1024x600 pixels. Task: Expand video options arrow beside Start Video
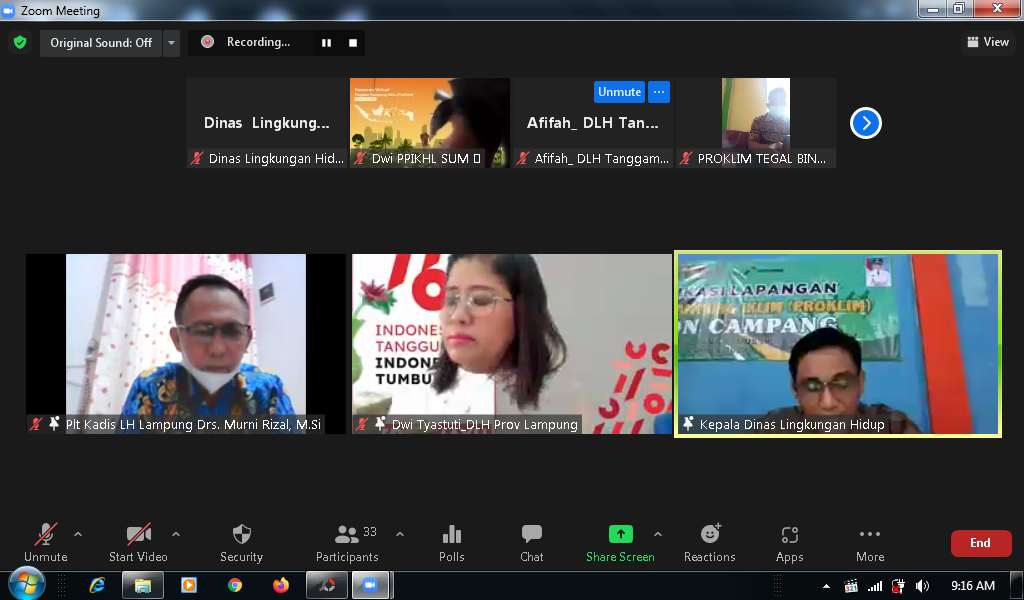point(176,534)
